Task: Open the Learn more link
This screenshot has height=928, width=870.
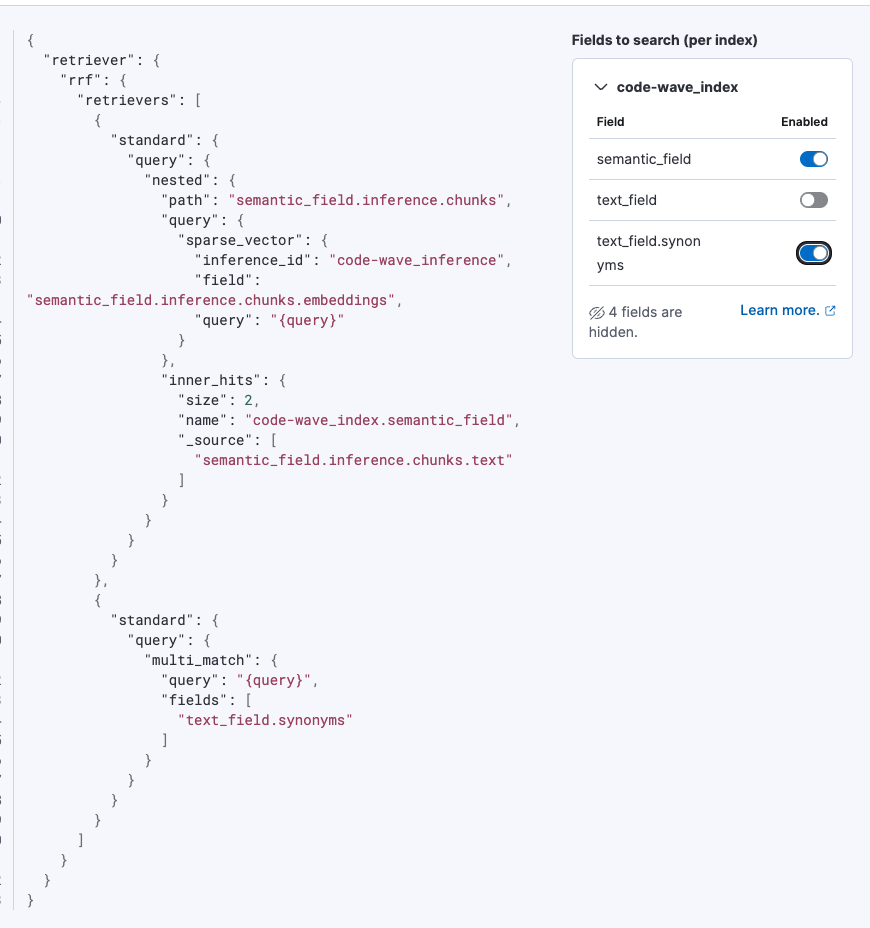Action: tap(779, 310)
